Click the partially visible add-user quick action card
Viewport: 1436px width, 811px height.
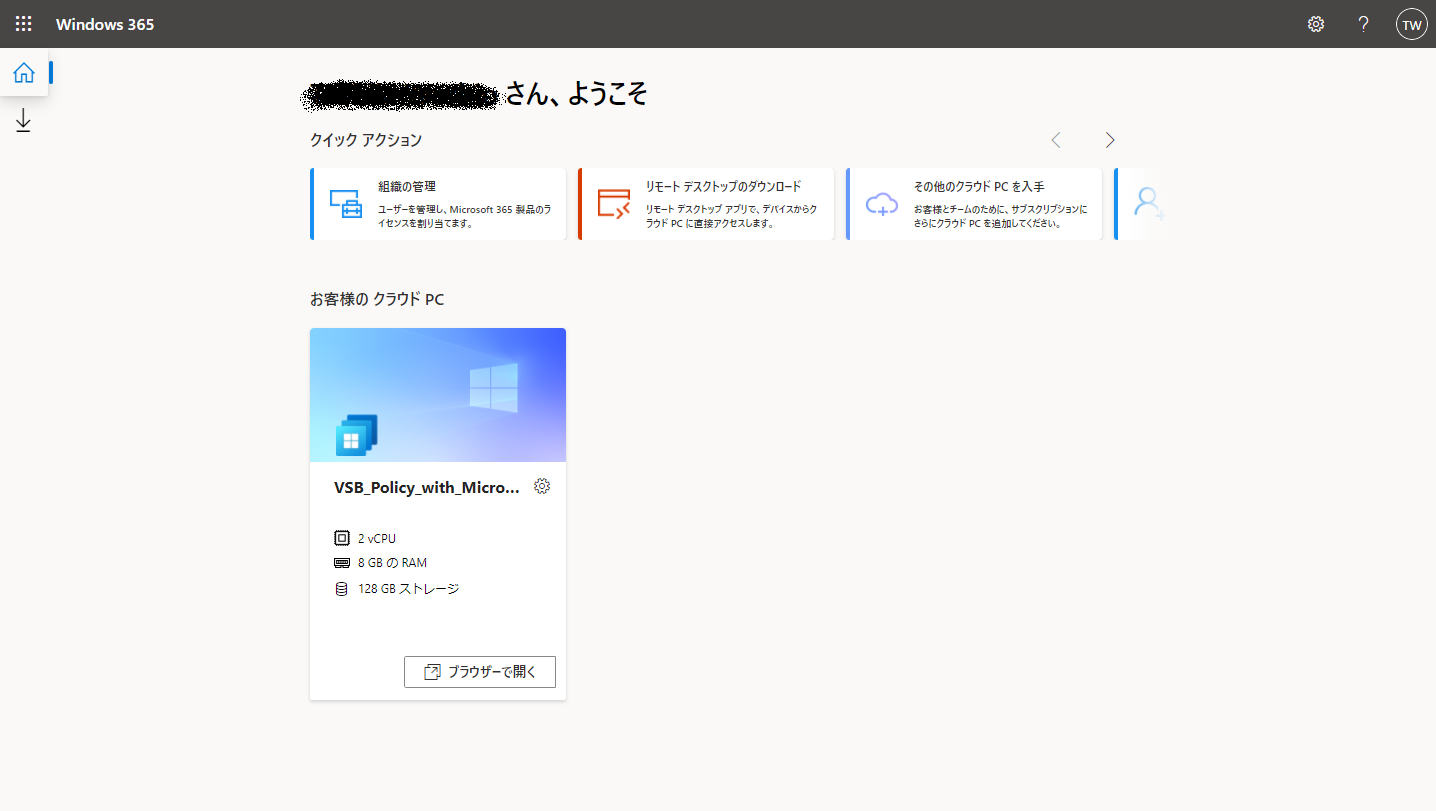(1140, 204)
